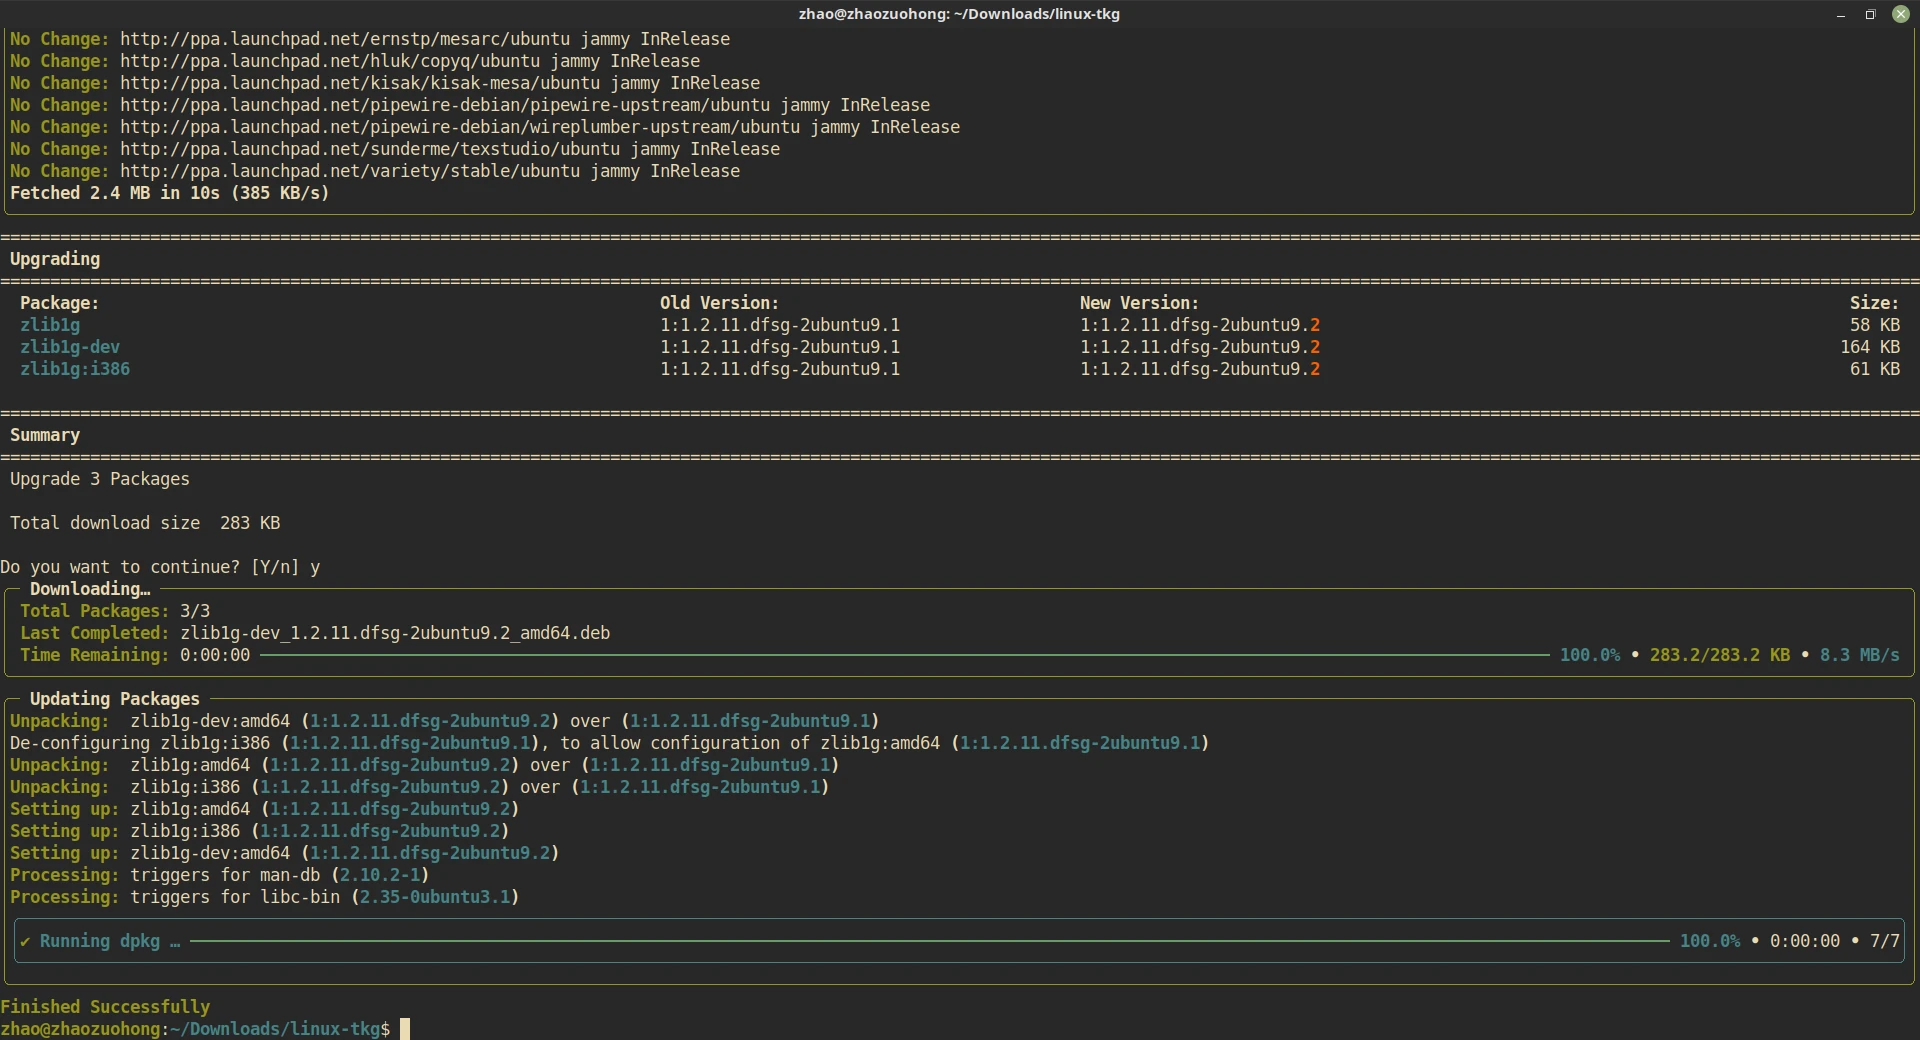Click 'Processing: triggers for libc-bin' line
Viewport: 1920px width, 1040px height.
(x=265, y=897)
